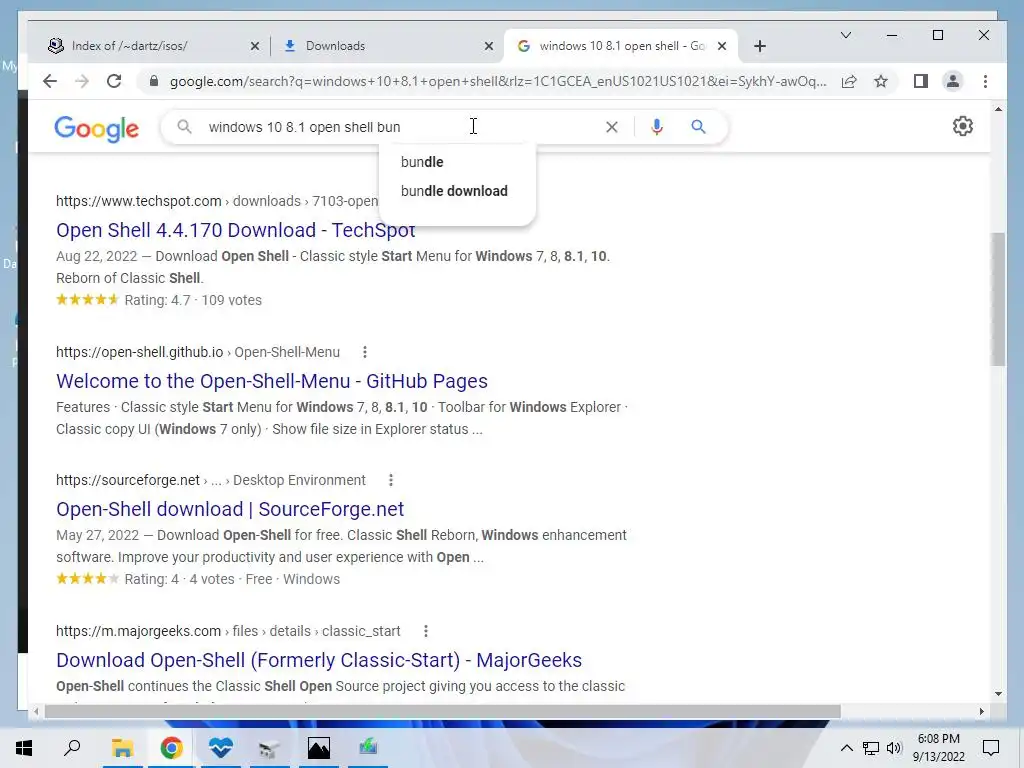Open the network tray icon

(871, 748)
